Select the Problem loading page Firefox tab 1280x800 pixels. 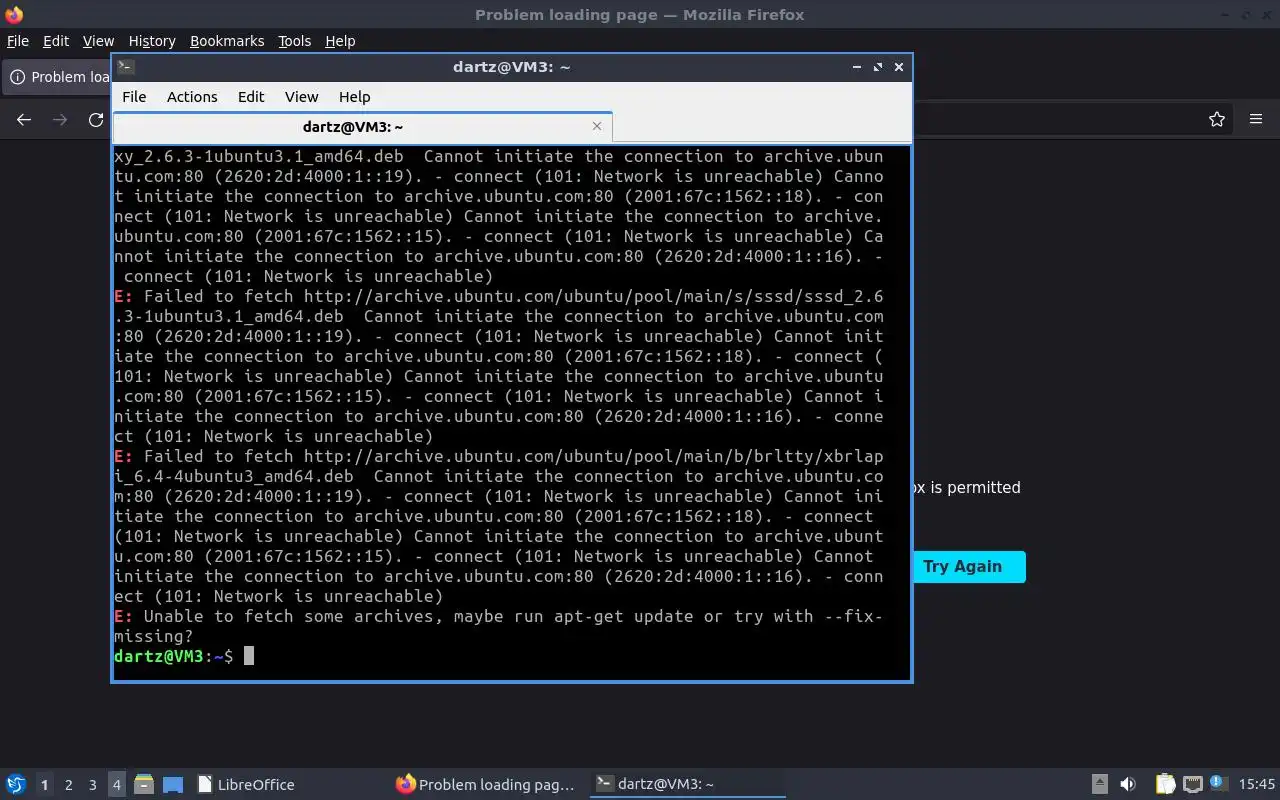pos(58,77)
